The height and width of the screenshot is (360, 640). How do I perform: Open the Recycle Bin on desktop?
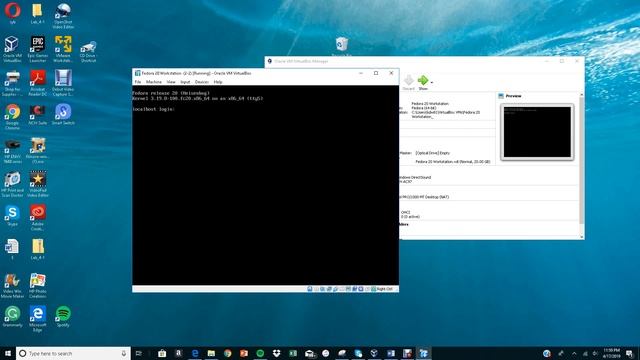coord(342,46)
